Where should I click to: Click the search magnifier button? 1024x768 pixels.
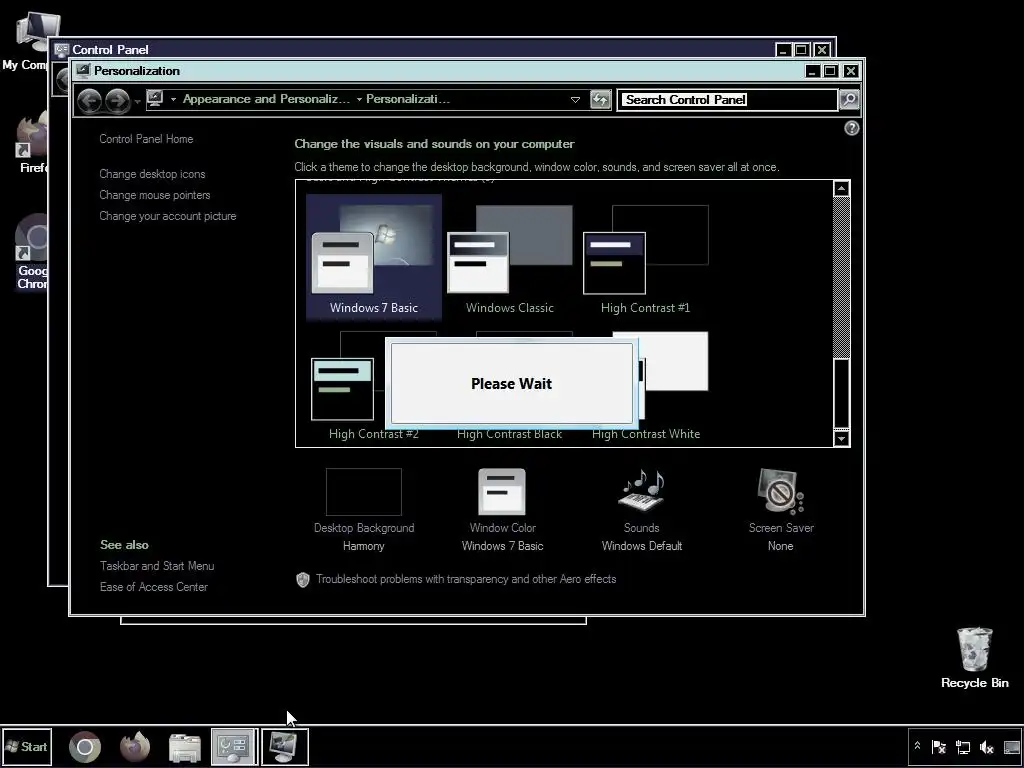click(x=849, y=99)
